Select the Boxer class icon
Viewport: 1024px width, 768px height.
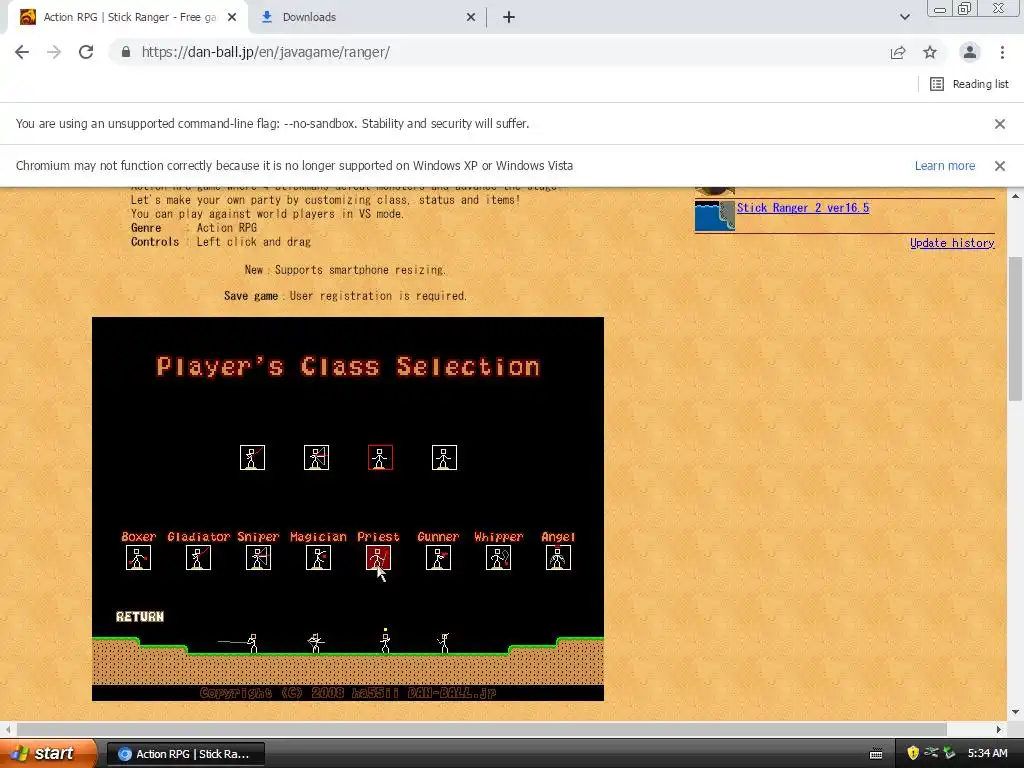pos(138,558)
